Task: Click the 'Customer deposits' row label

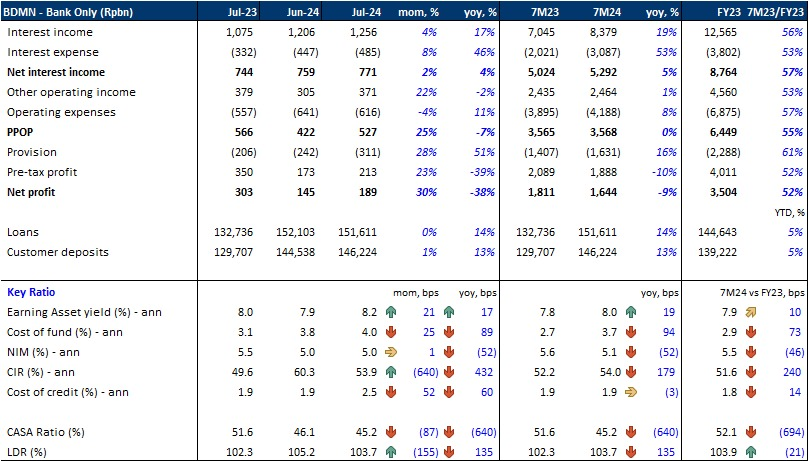Action: [x=58, y=252]
